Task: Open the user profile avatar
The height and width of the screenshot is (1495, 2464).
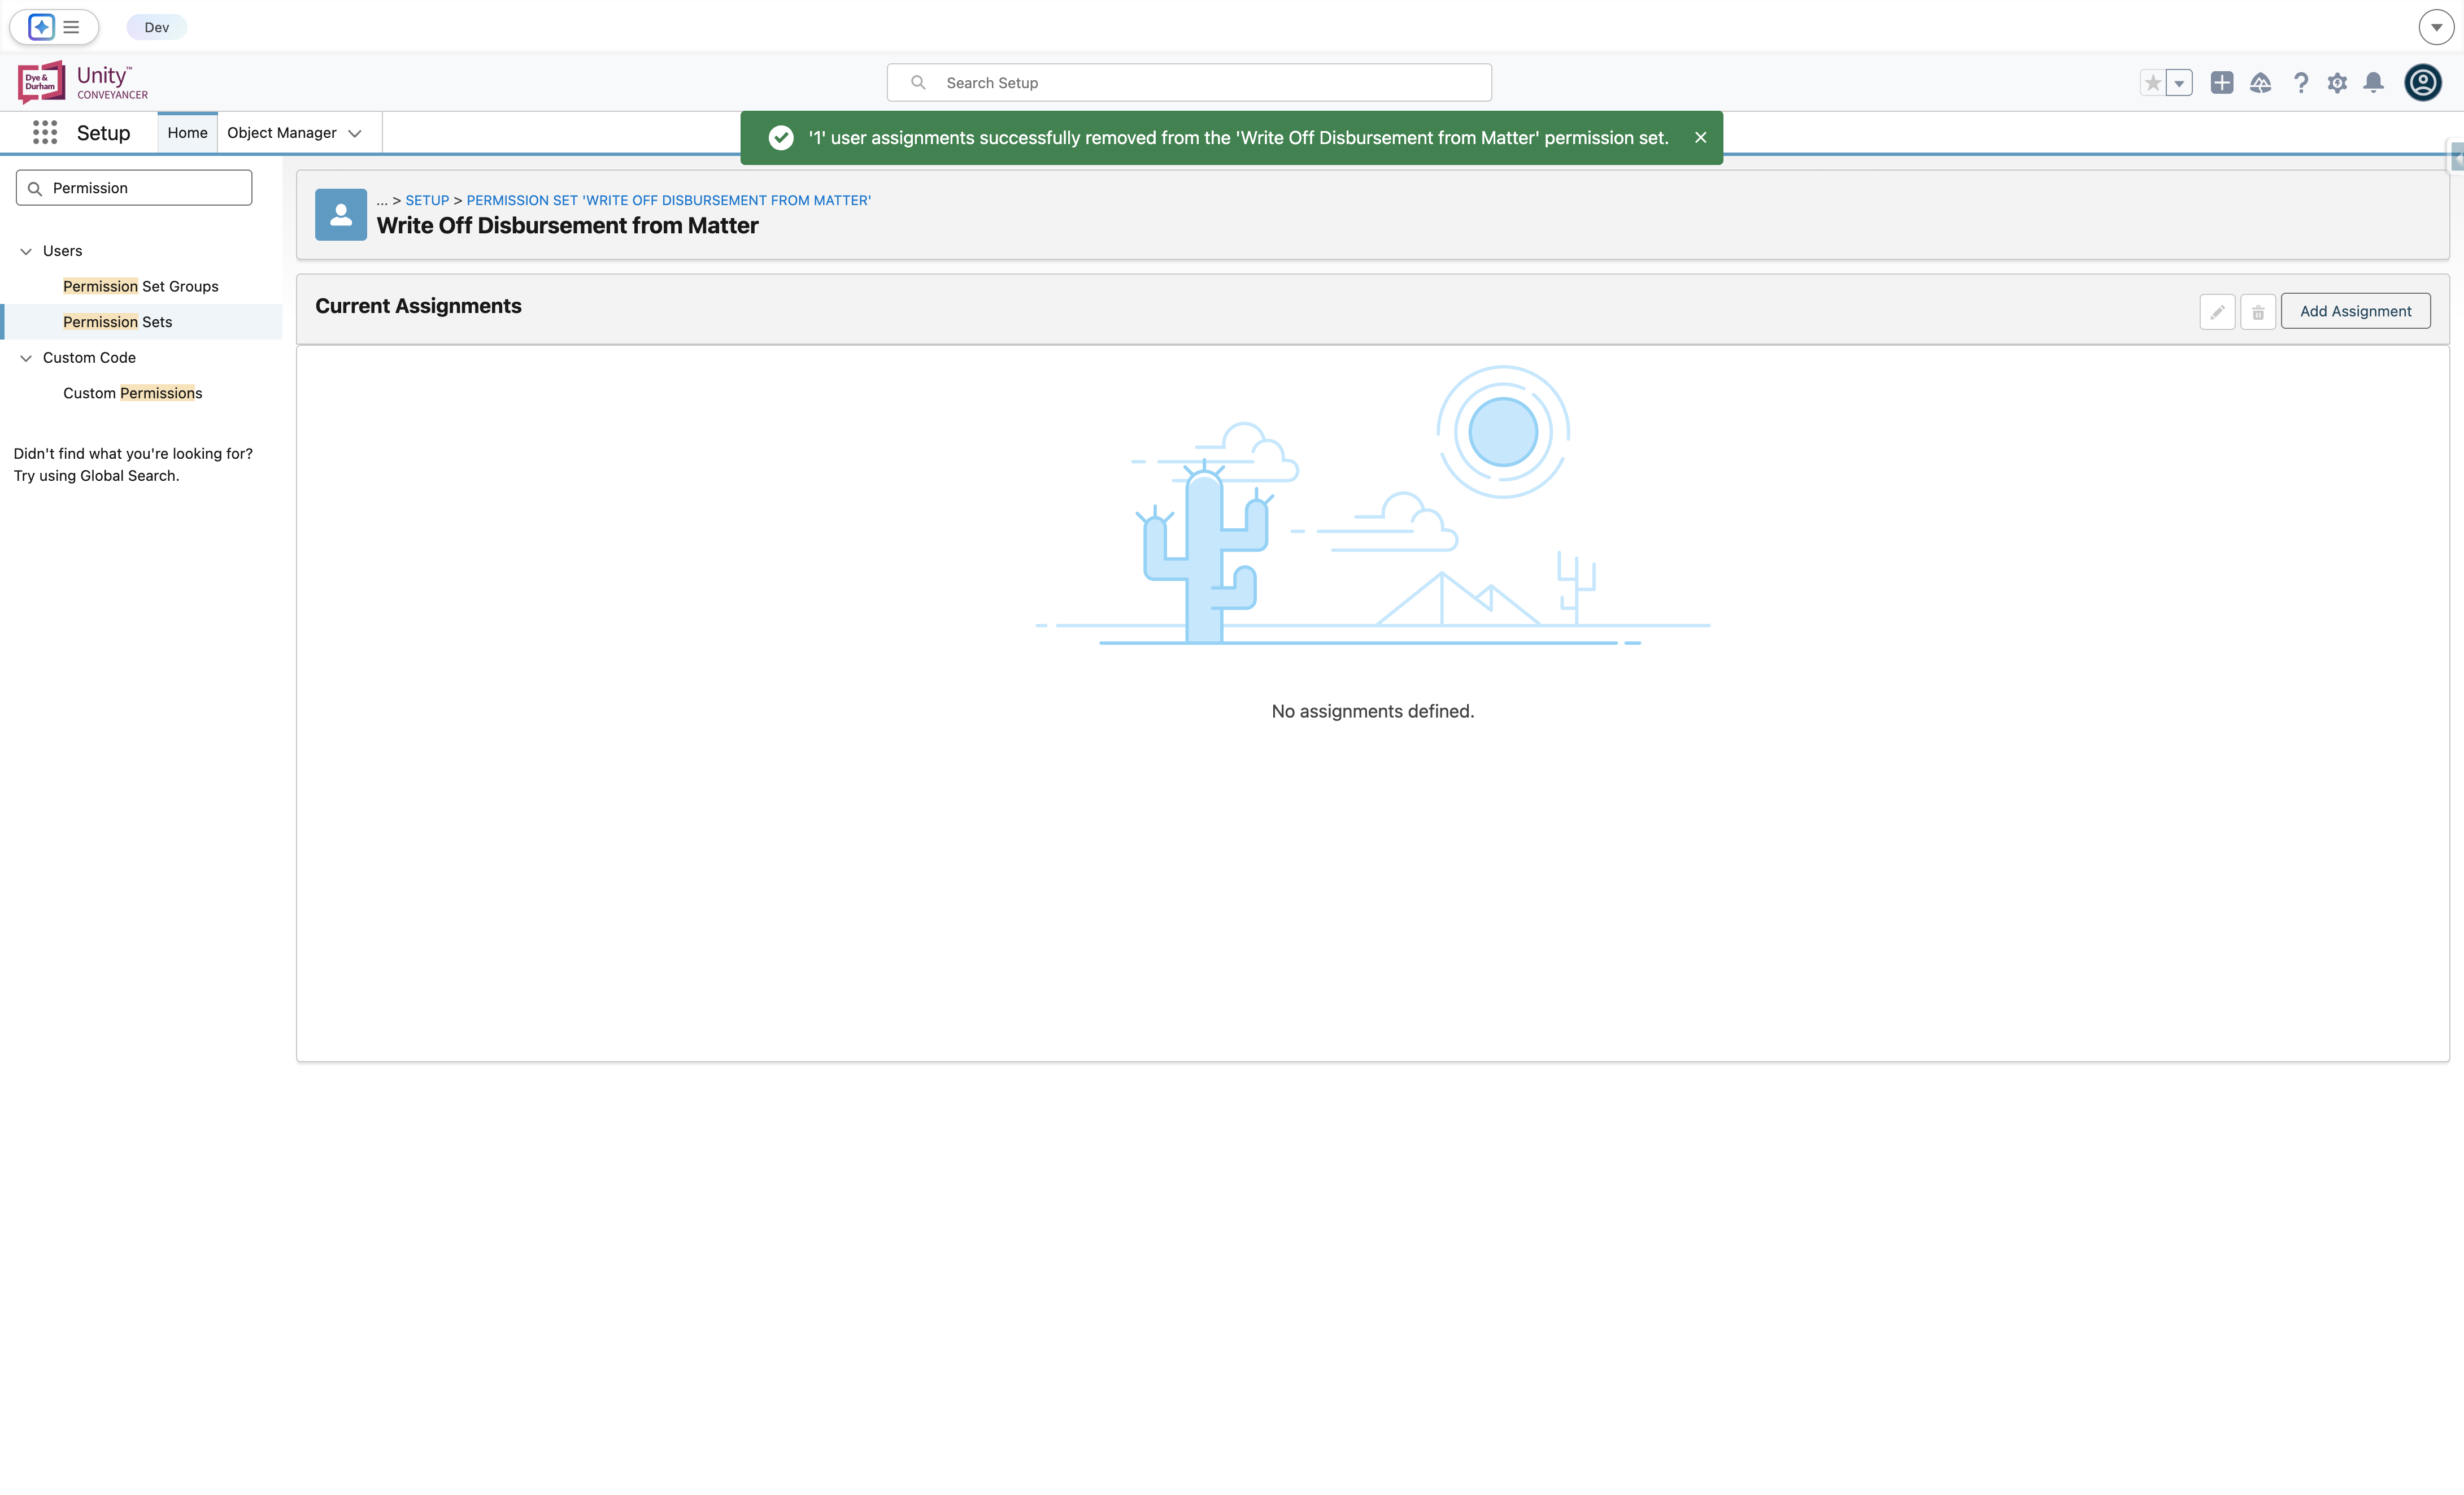Action: click(x=2423, y=82)
